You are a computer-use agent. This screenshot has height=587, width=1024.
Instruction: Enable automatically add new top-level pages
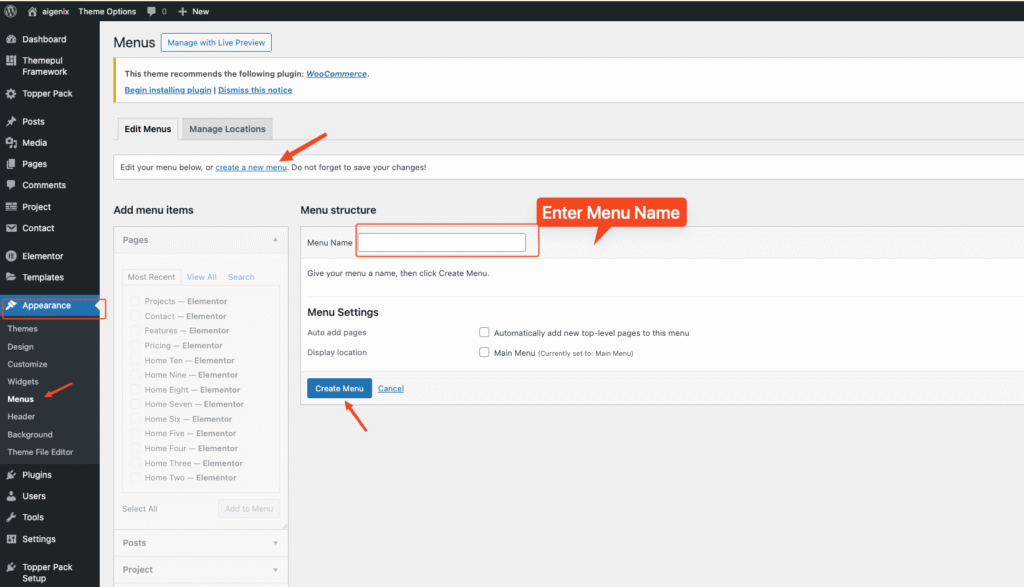pyautogui.click(x=484, y=332)
